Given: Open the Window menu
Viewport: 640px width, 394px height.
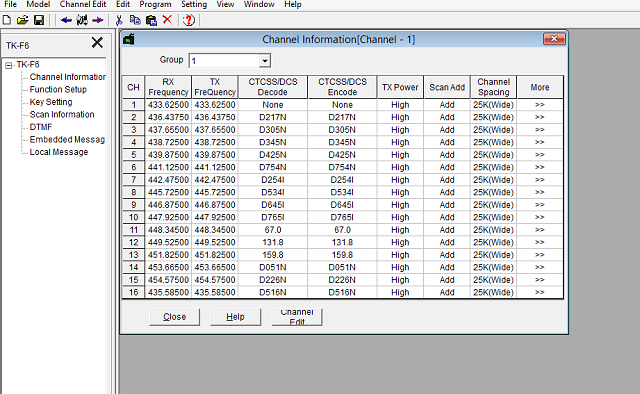Looking at the screenshot, I should (259, 4).
